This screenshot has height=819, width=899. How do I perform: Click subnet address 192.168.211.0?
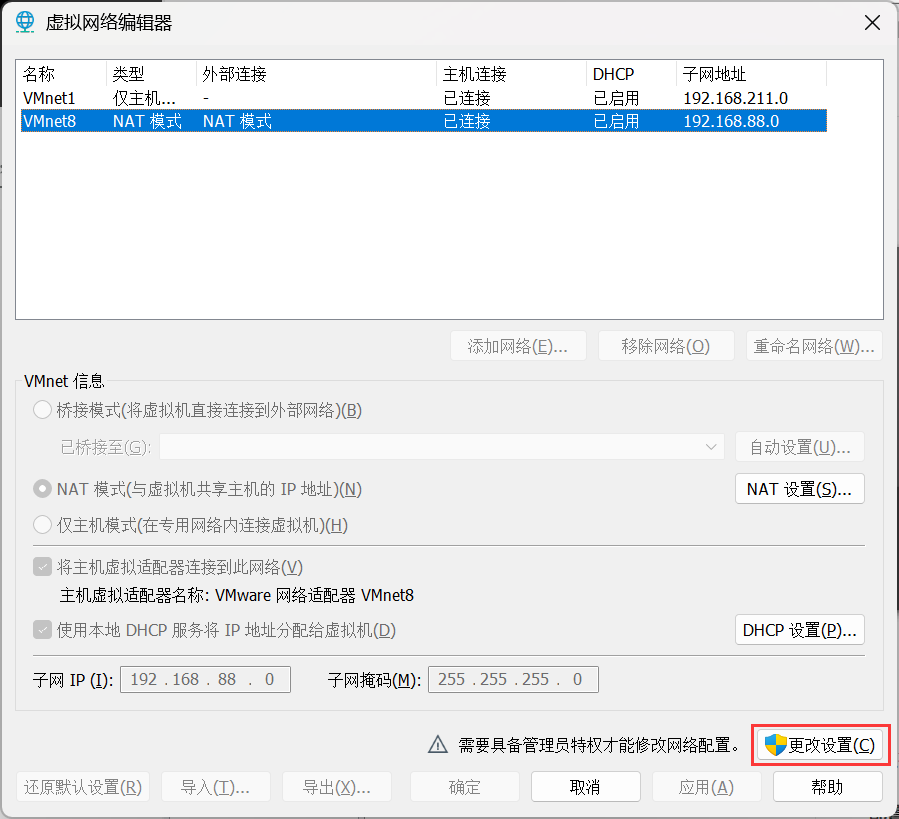tap(736, 98)
